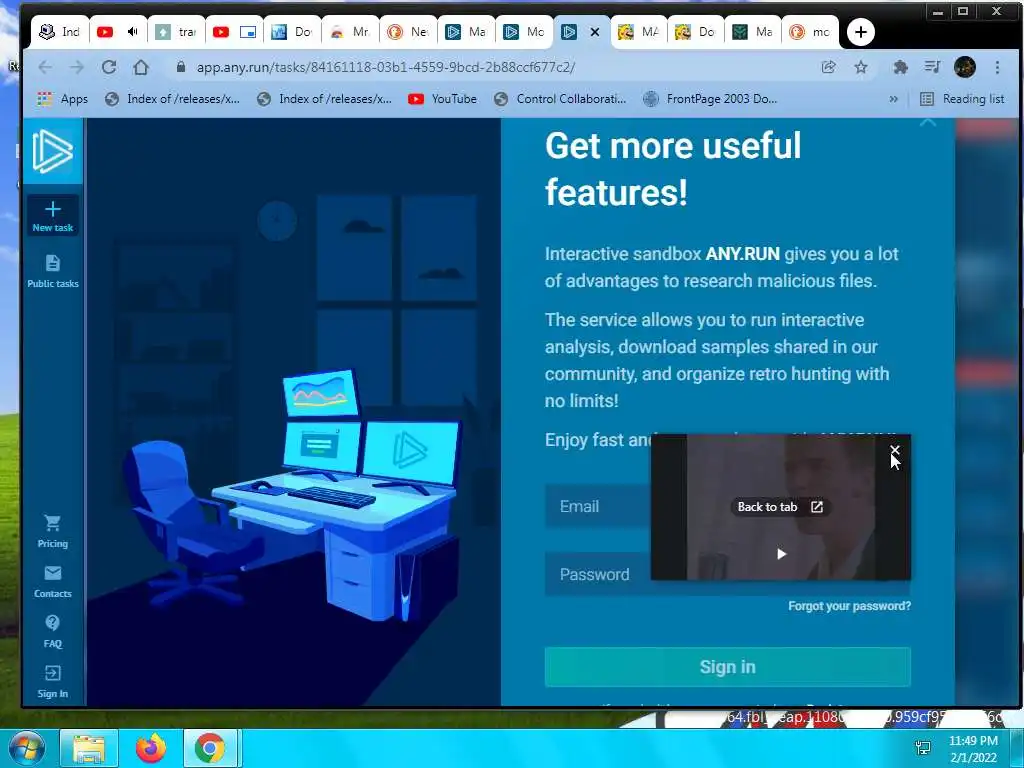This screenshot has height=768, width=1024.
Task: Go to browser home page
Action: click(x=141, y=67)
